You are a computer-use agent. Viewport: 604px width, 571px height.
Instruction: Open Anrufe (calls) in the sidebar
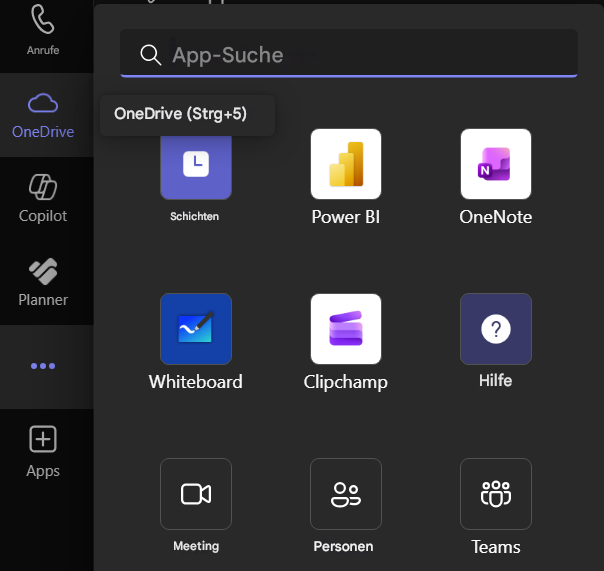pos(43,30)
